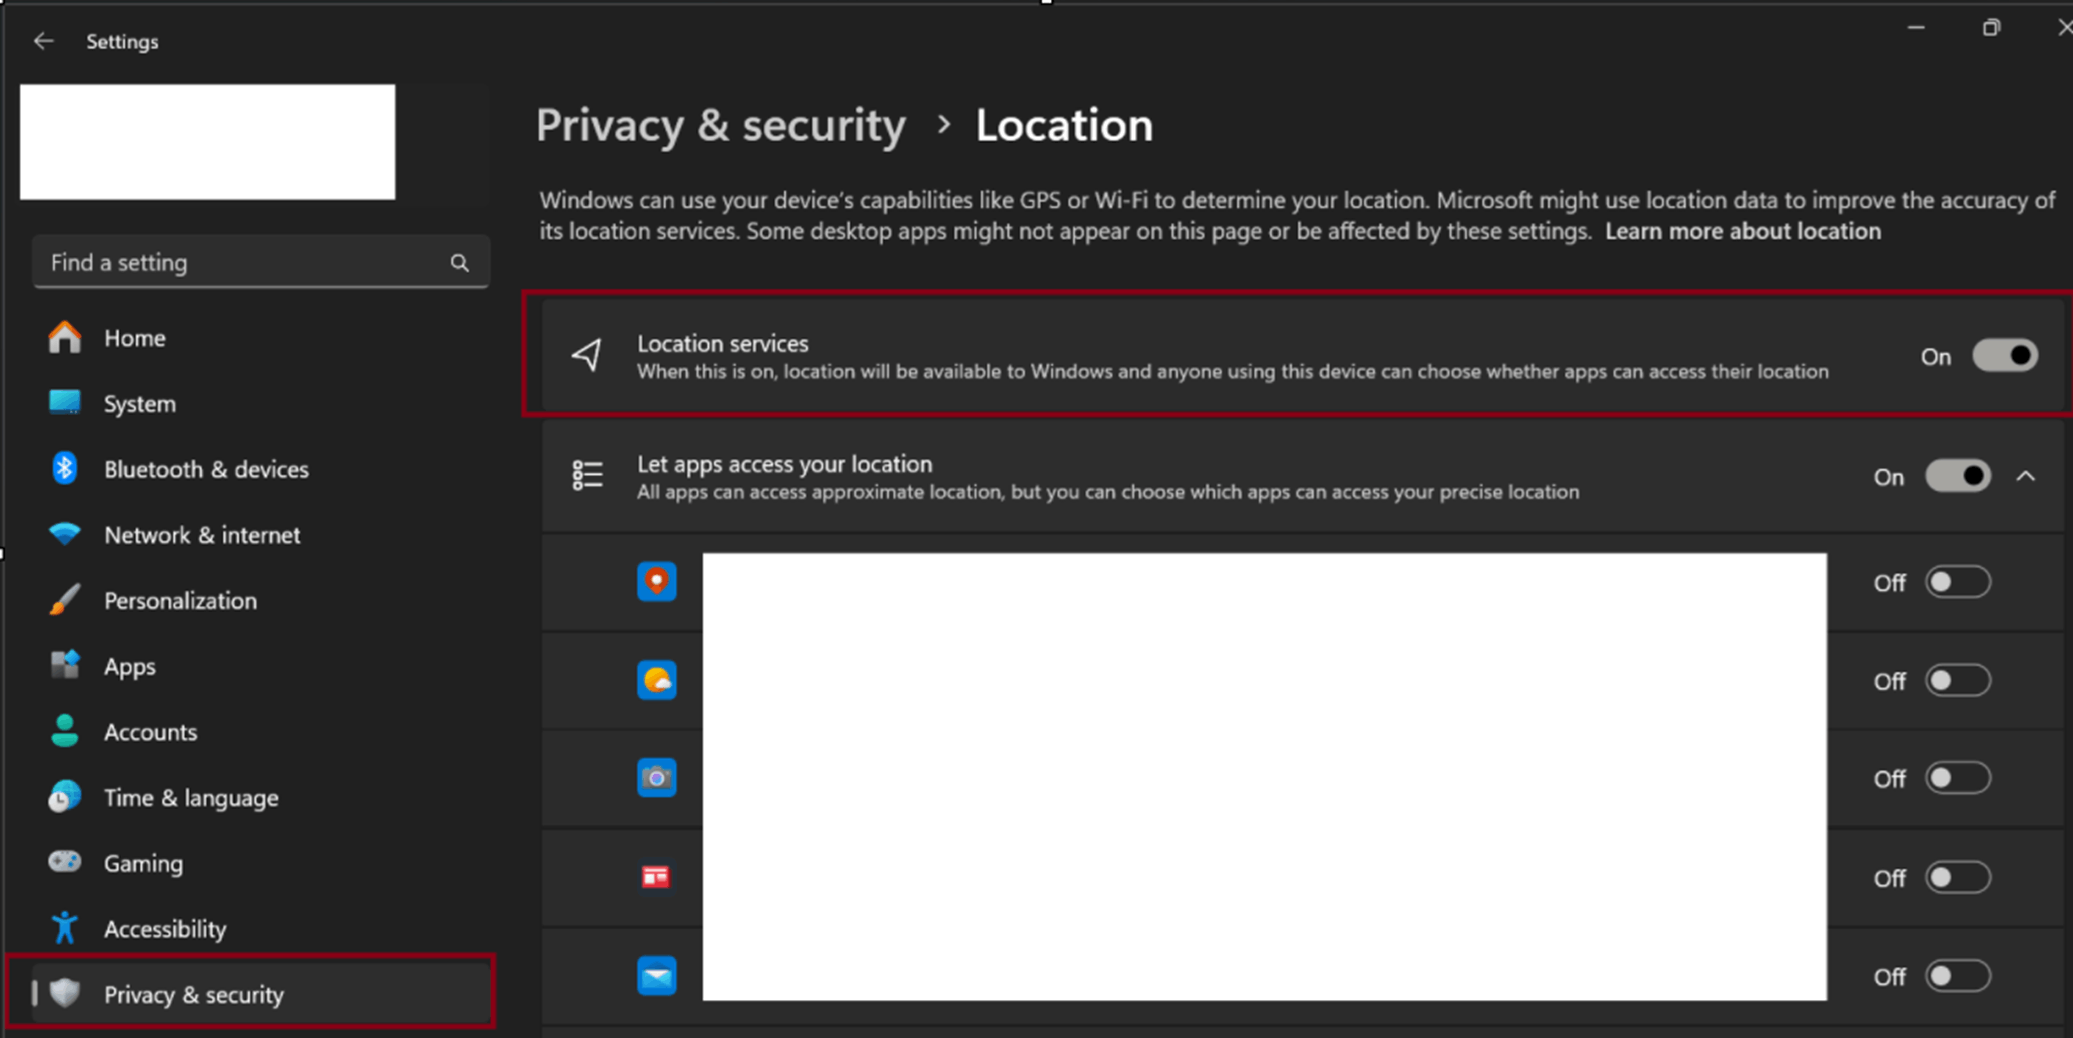Click the Find a setting search box
The image size is (2073, 1038).
click(x=261, y=262)
